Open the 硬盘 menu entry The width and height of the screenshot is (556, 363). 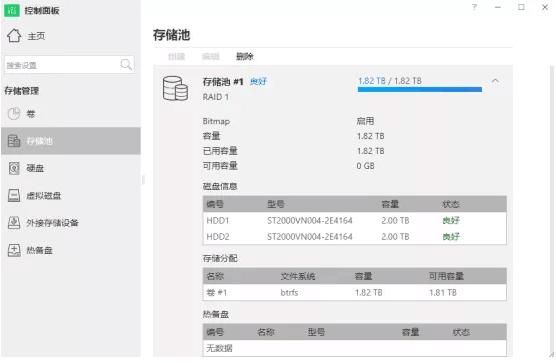[35, 168]
